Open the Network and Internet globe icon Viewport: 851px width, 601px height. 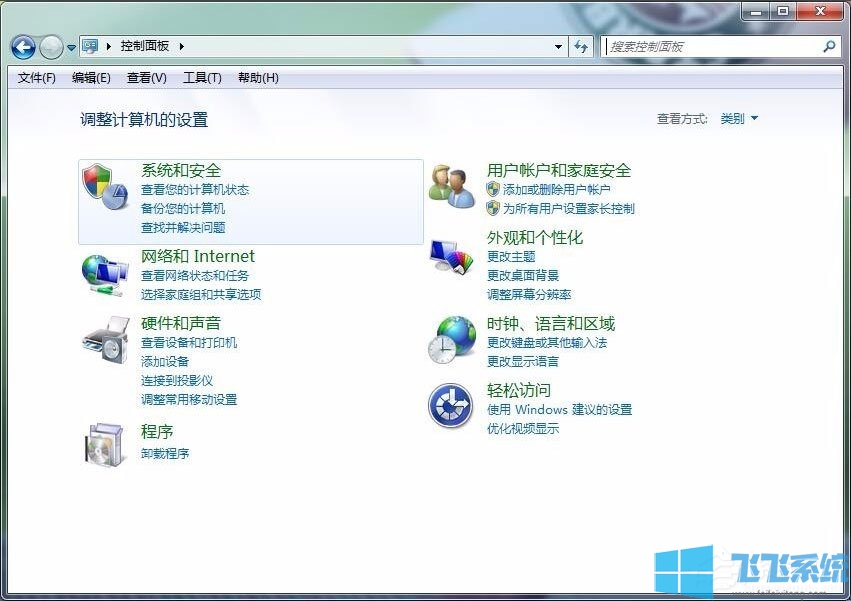[x=105, y=273]
